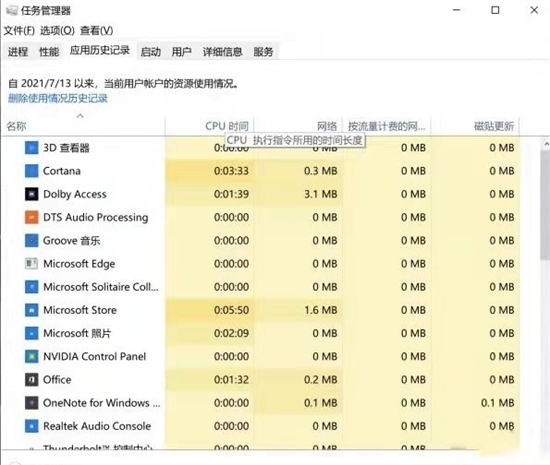Click the Microsoft 照片 name text
Screen dimensions: 550x465
pyautogui.click(x=77, y=333)
